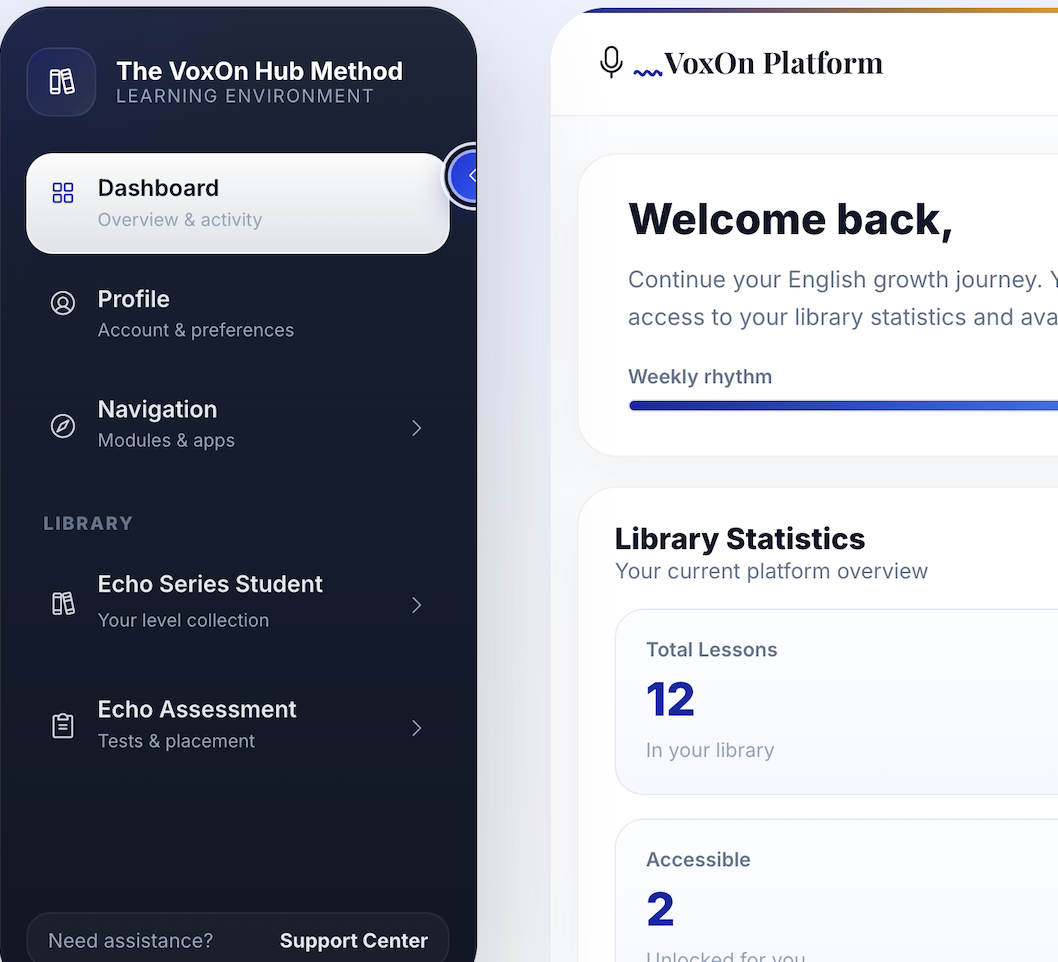Click the 'LEARNING ENVIRONMENT' subtitle
Image resolution: width=1058 pixels, height=962 pixels.
(x=245, y=96)
